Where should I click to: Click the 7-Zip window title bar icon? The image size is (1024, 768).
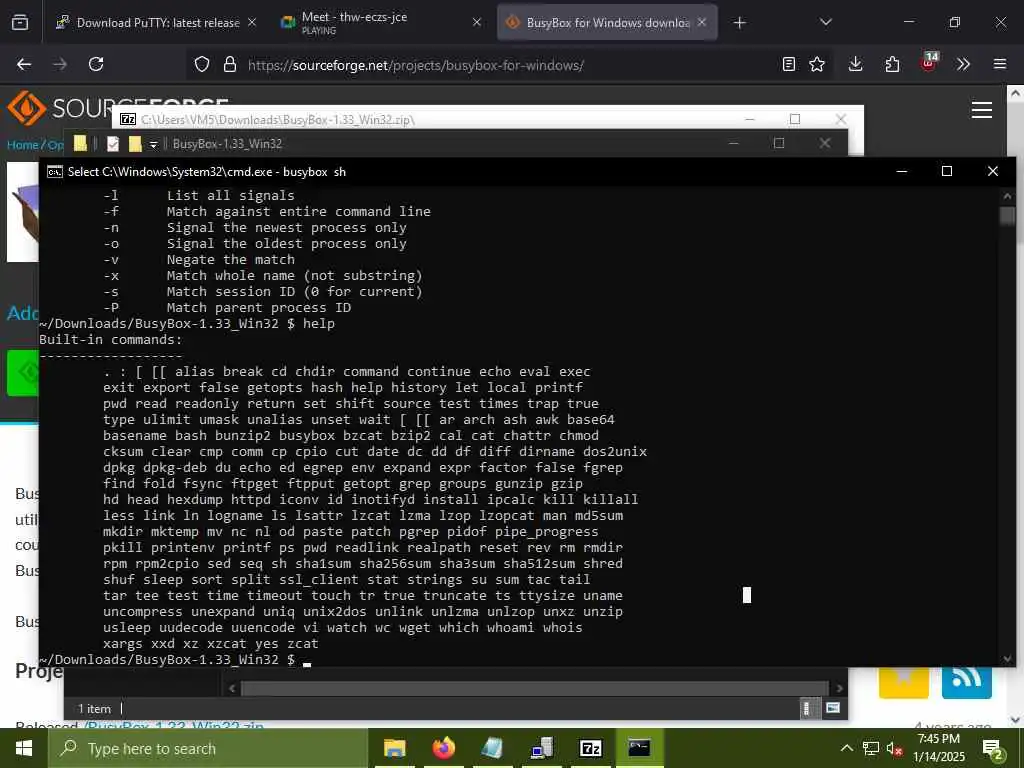click(x=128, y=119)
